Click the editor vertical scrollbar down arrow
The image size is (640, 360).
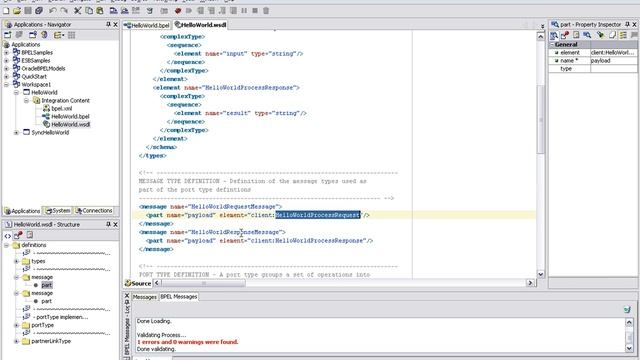point(540,274)
